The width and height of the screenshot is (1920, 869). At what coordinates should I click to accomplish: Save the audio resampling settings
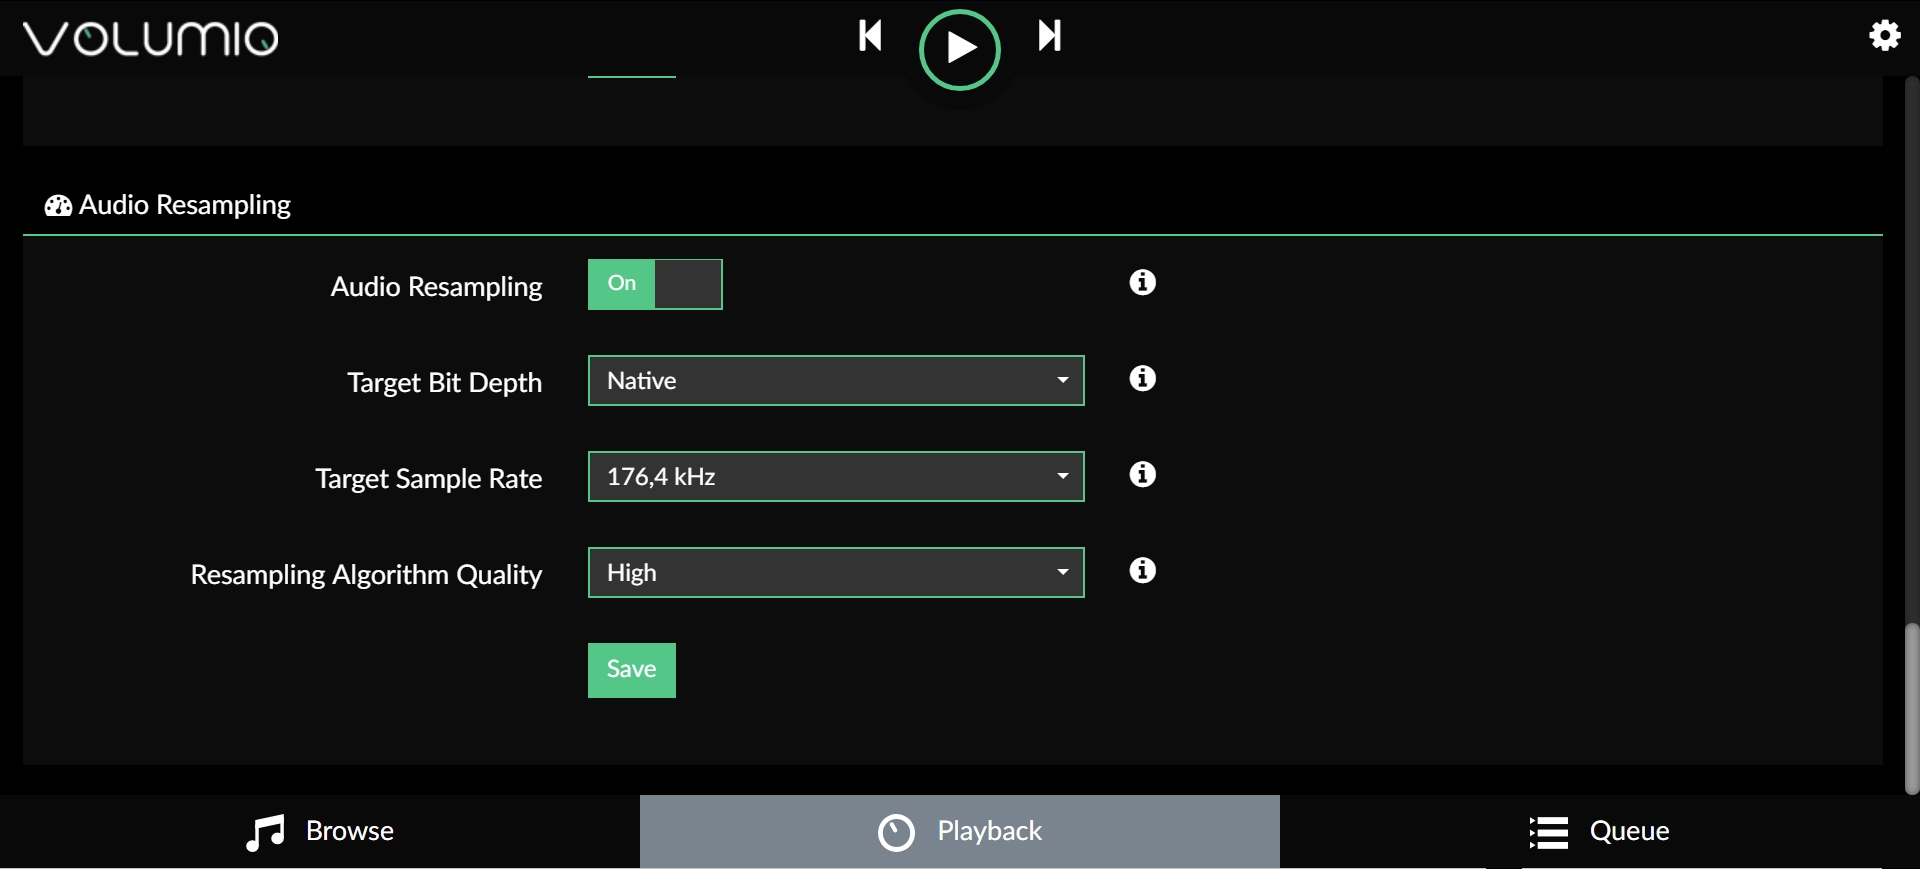tap(632, 670)
